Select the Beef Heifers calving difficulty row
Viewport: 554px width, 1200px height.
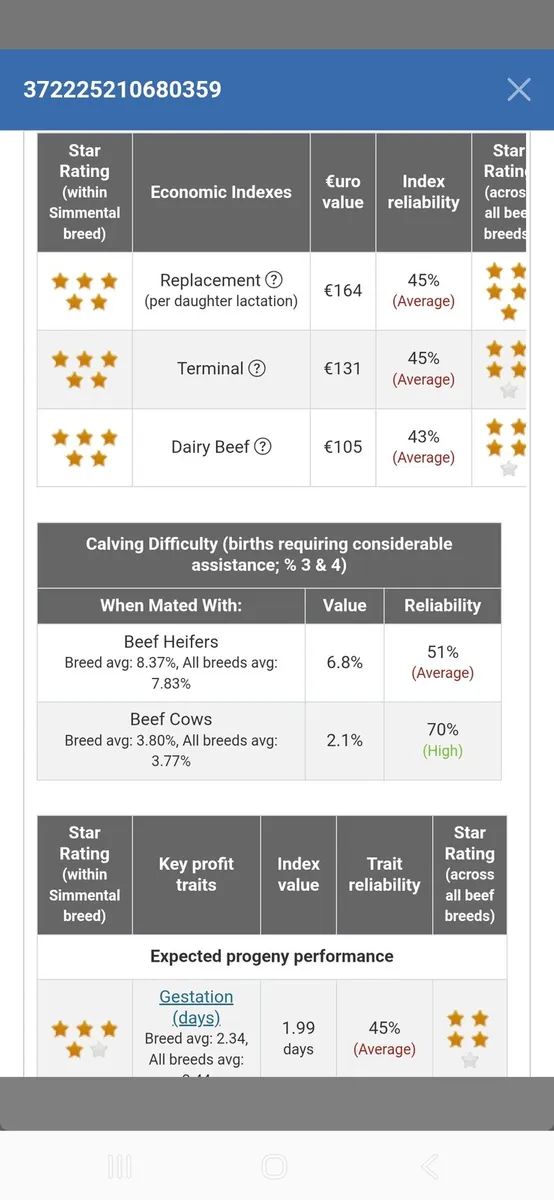coord(269,662)
